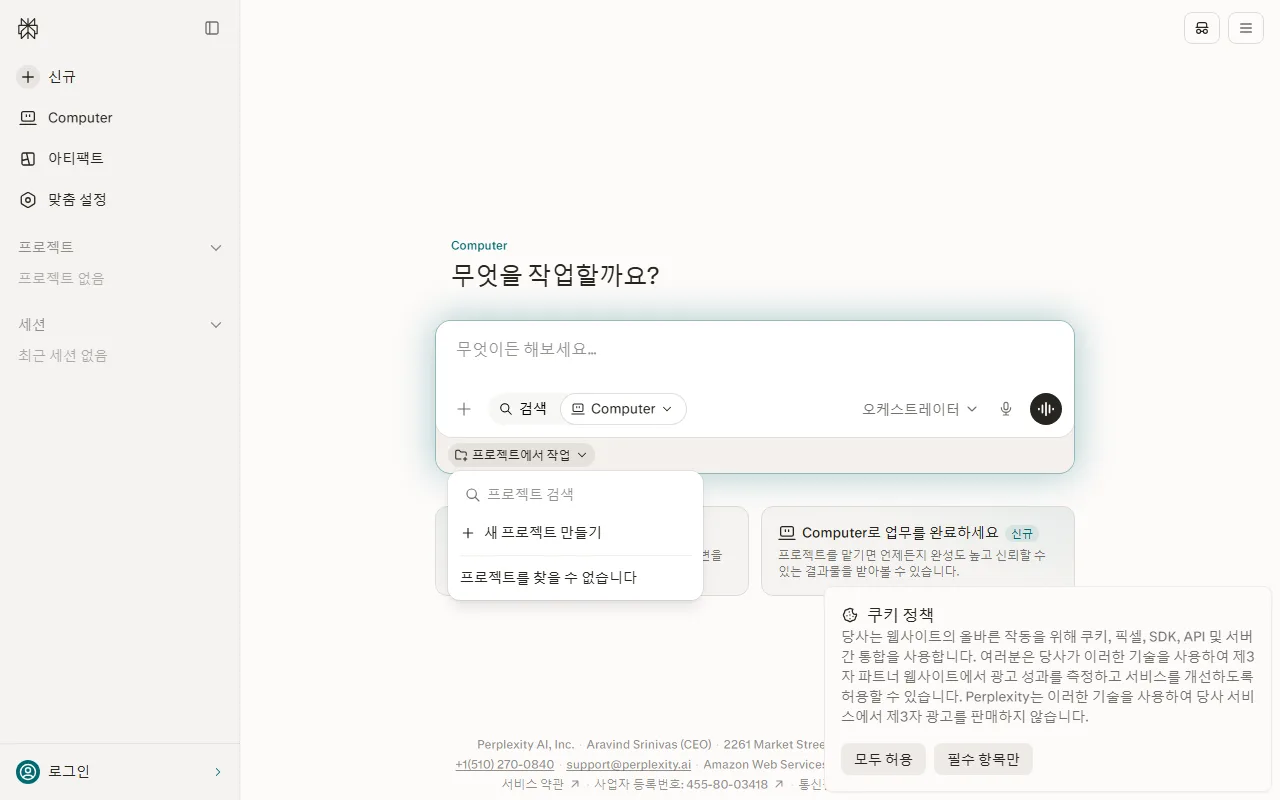Click Aravind Srinivas (CEO) footer text
The image size is (1280, 800).
649,744
